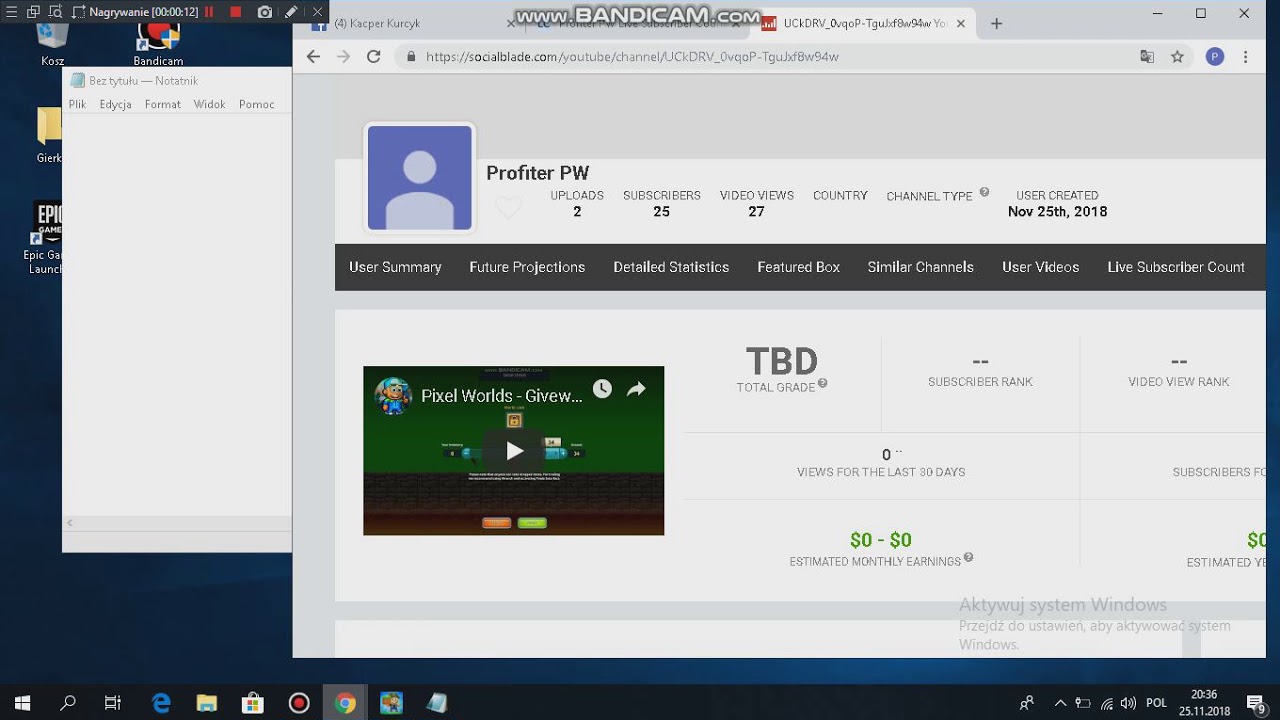Click the video Watch Later clock icon
The width and height of the screenshot is (1280, 720).
point(602,389)
